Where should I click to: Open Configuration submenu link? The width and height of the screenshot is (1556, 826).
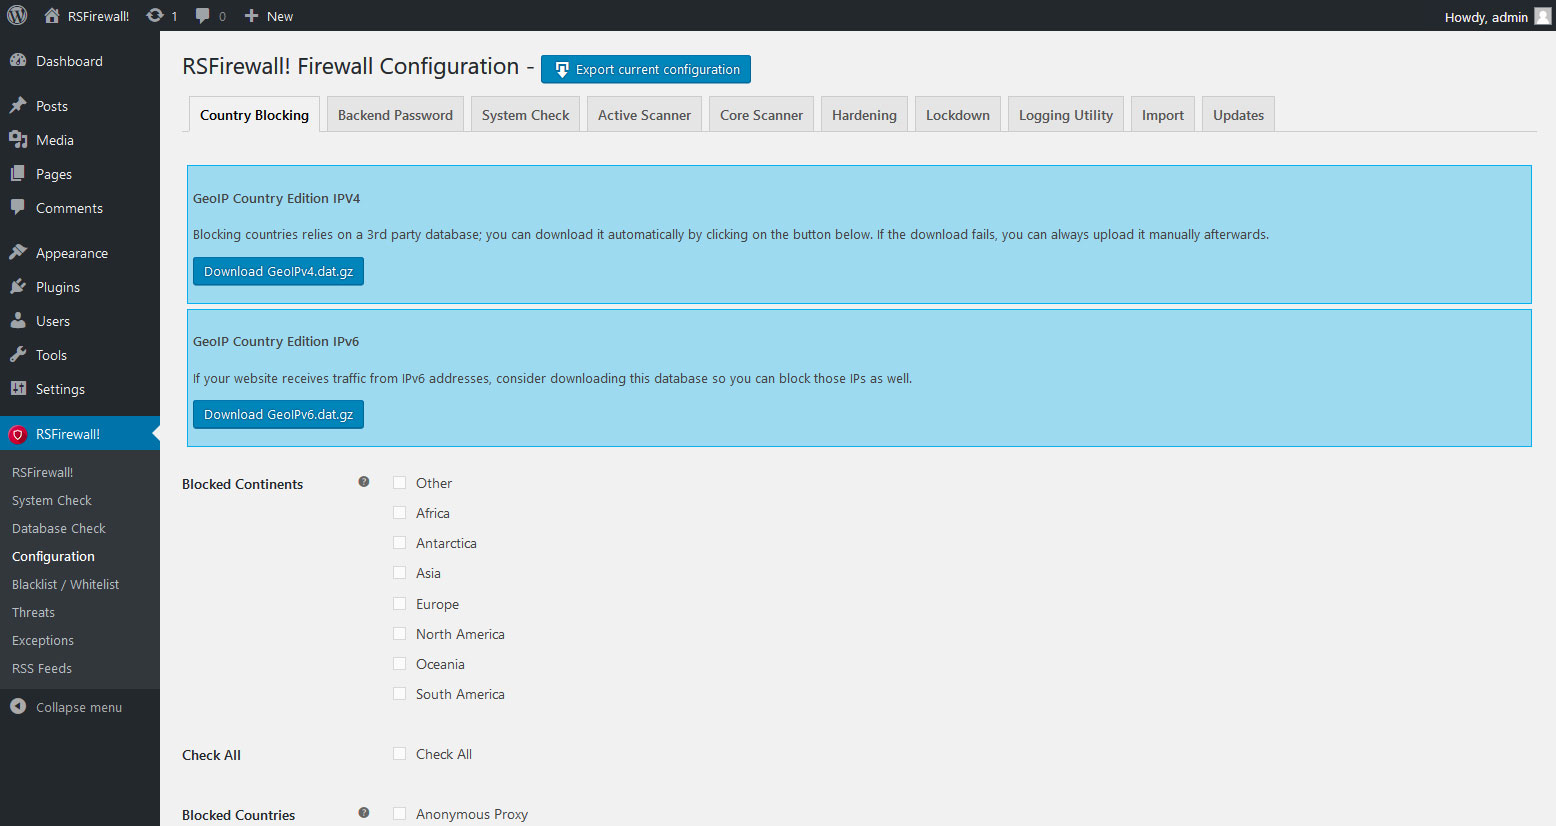click(53, 556)
